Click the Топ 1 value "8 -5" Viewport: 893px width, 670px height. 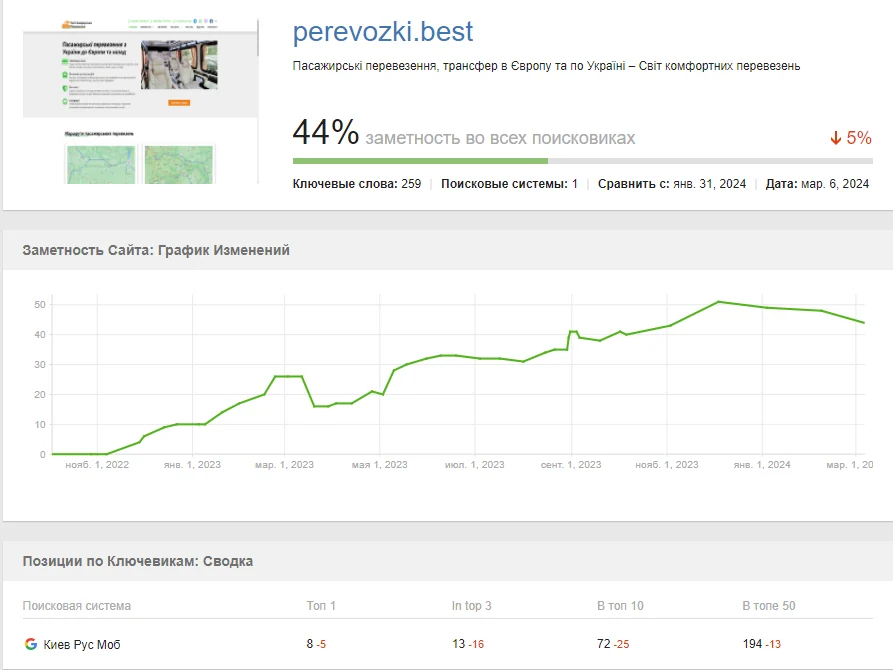pos(316,644)
